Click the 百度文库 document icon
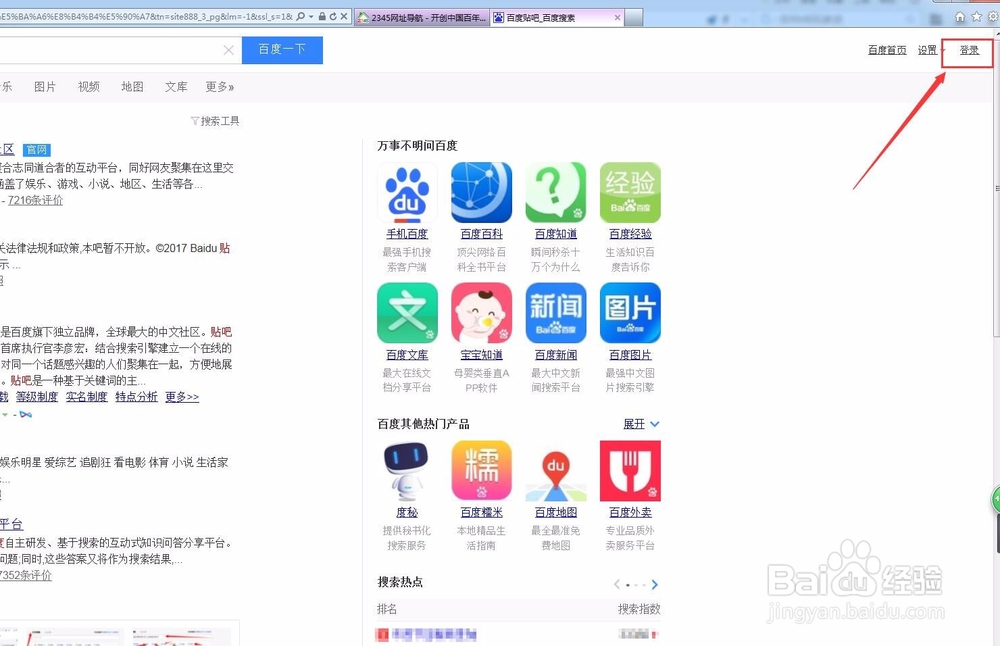This screenshot has height=646, width=1000. 407,312
